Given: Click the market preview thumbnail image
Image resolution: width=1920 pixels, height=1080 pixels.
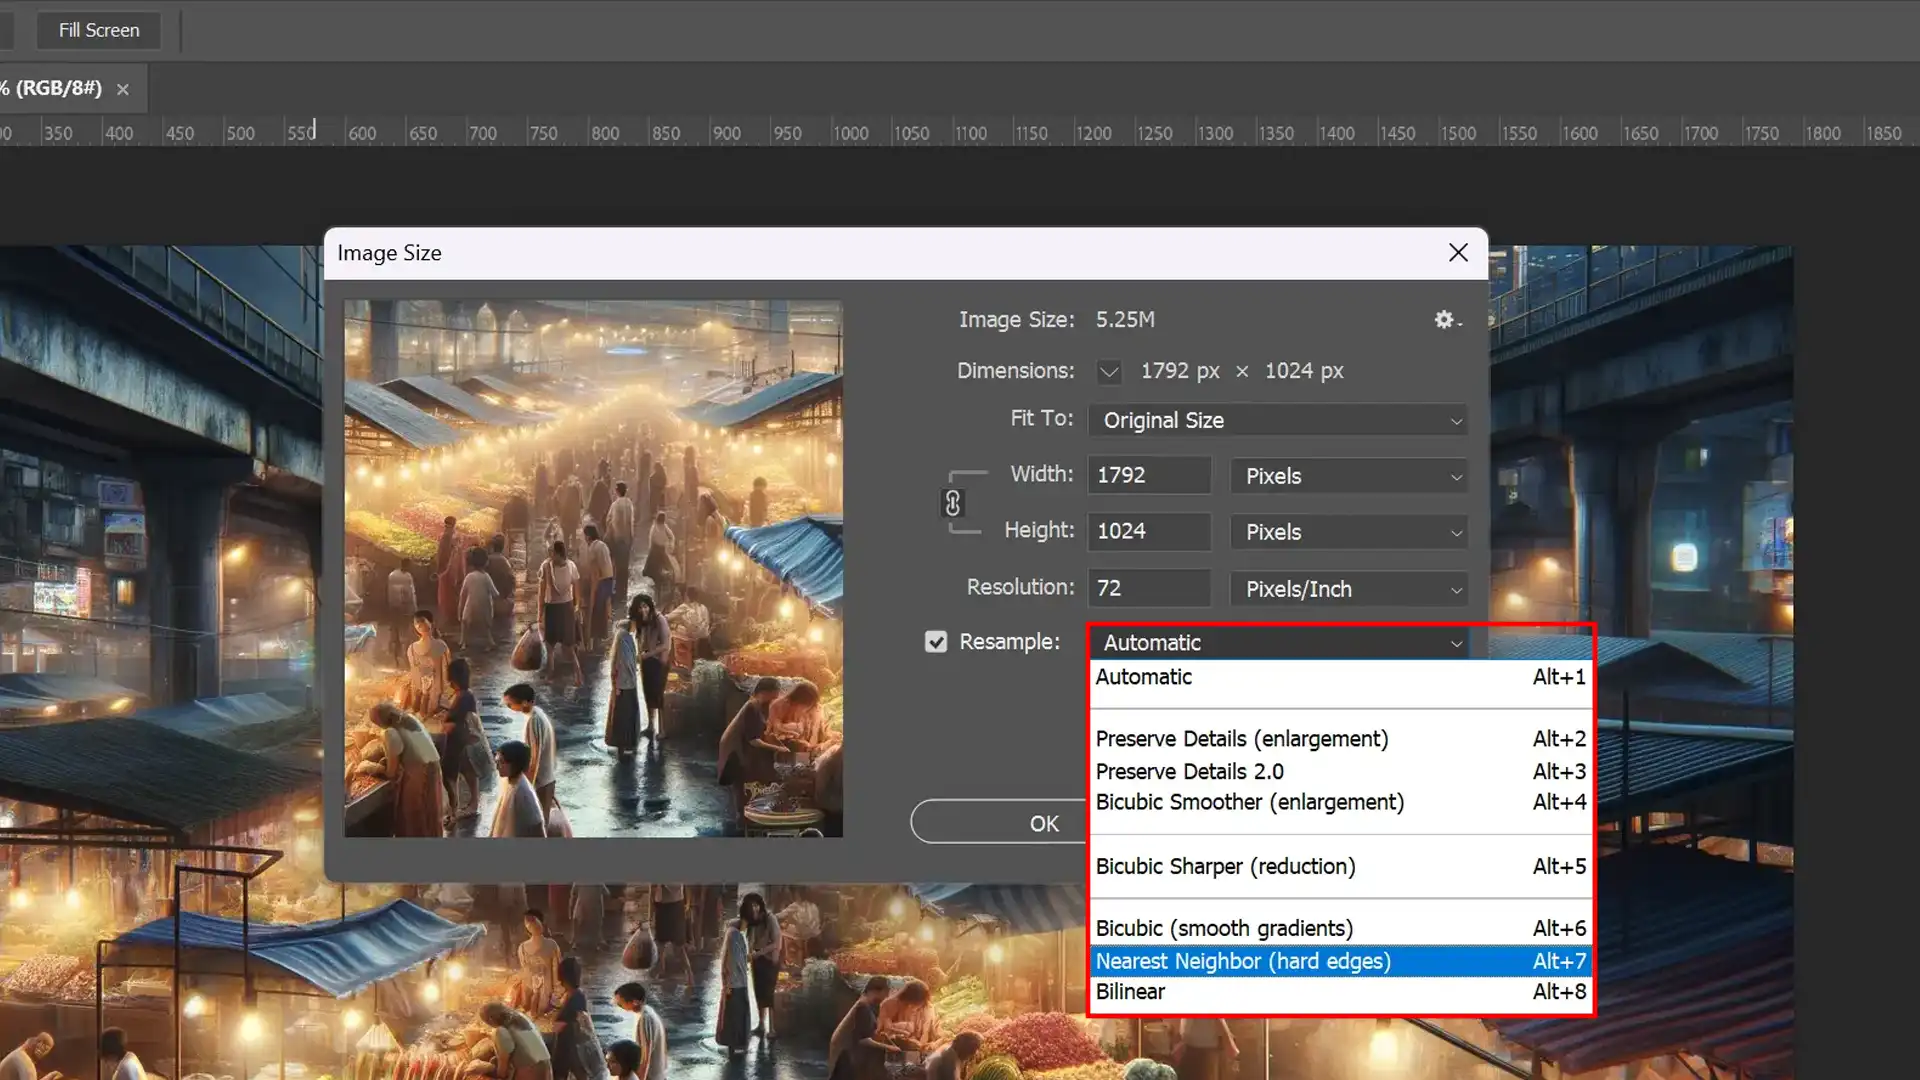Looking at the screenshot, I should (x=593, y=568).
